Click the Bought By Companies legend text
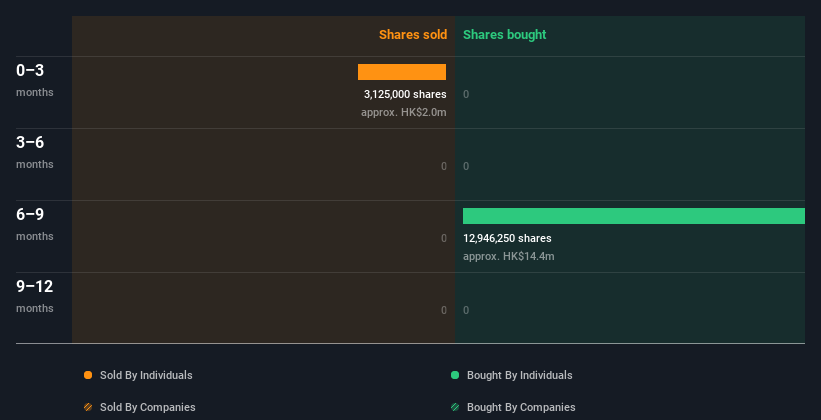This screenshot has width=821, height=420. (x=521, y=407)
